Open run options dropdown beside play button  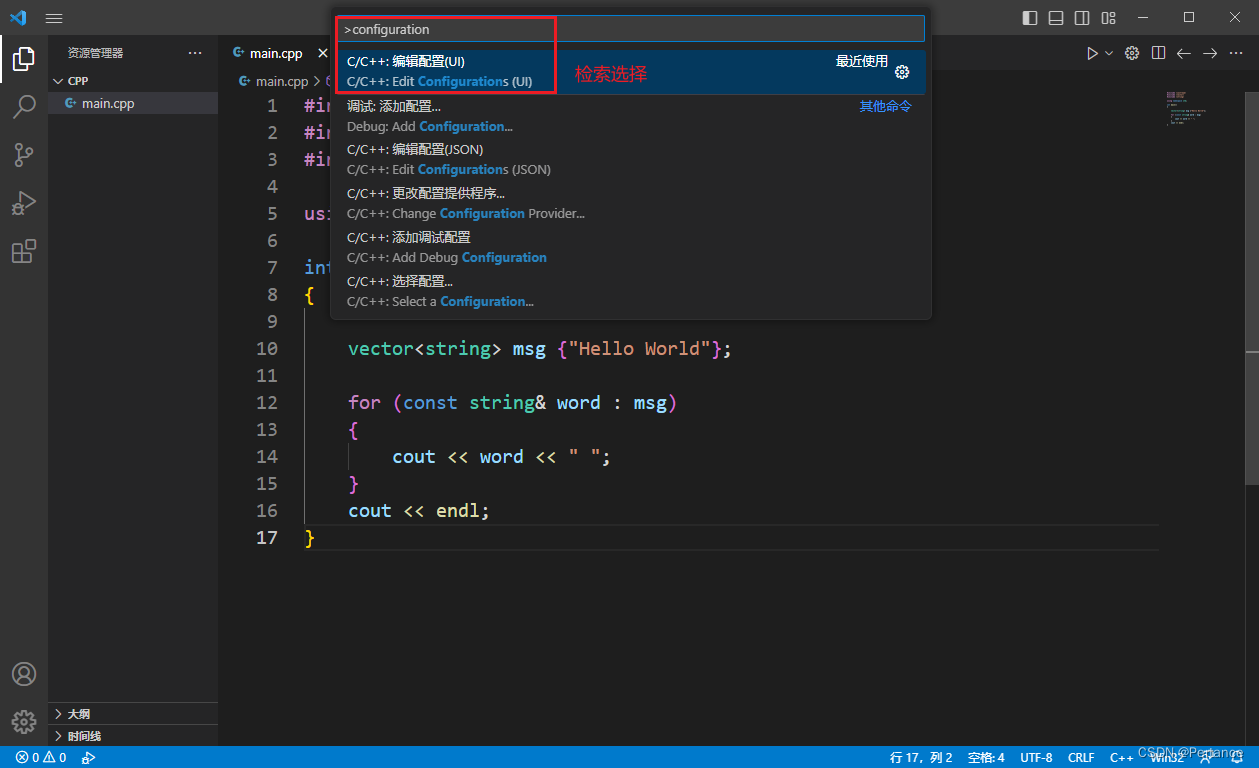[1108, 53]
